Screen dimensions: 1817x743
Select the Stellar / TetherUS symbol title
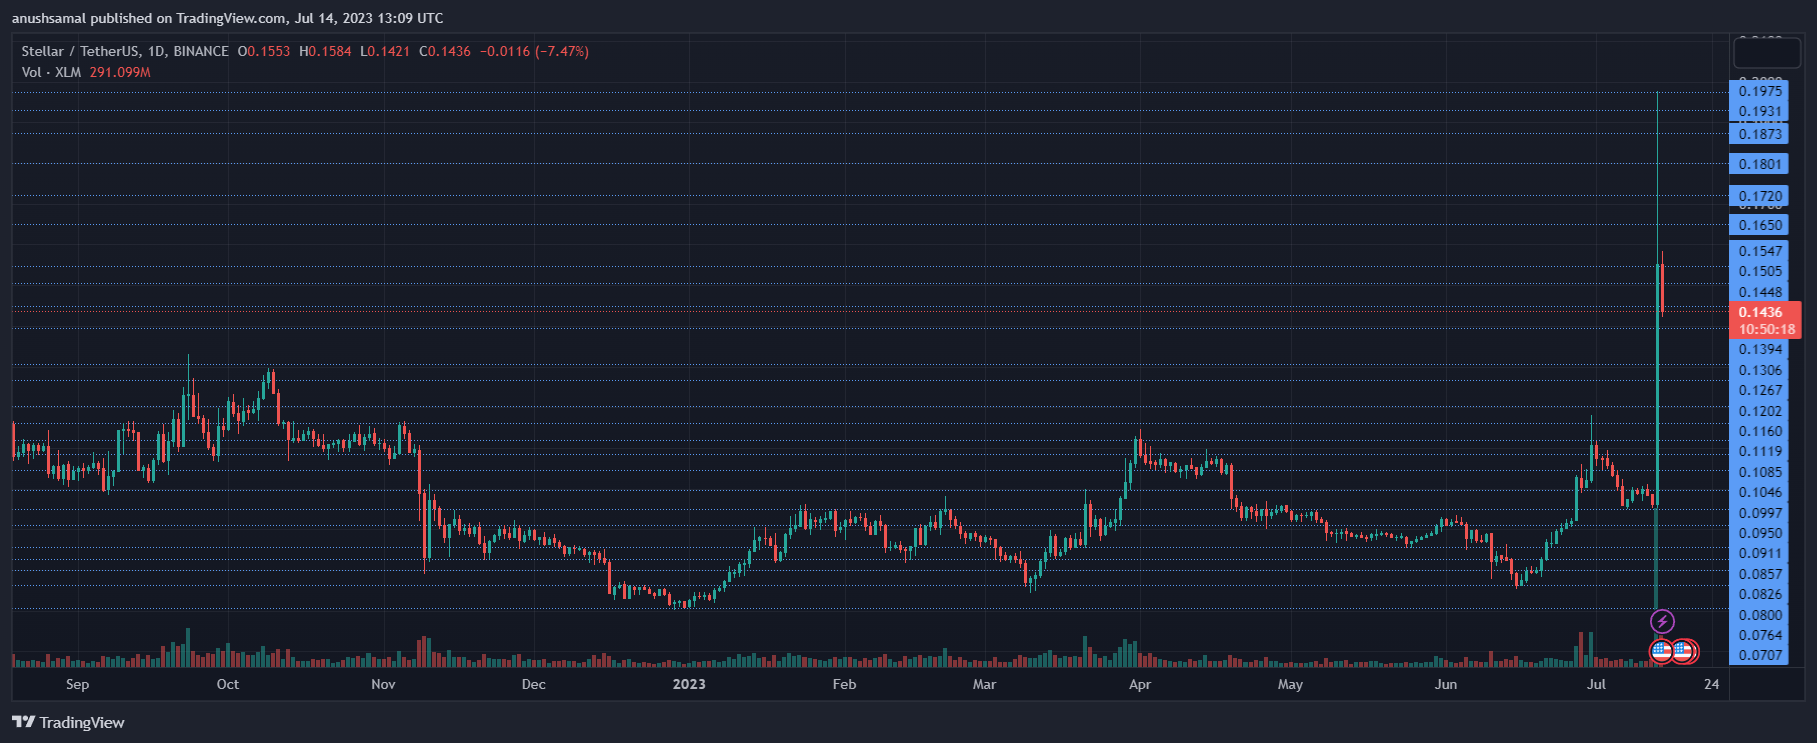tap(125, 51)
